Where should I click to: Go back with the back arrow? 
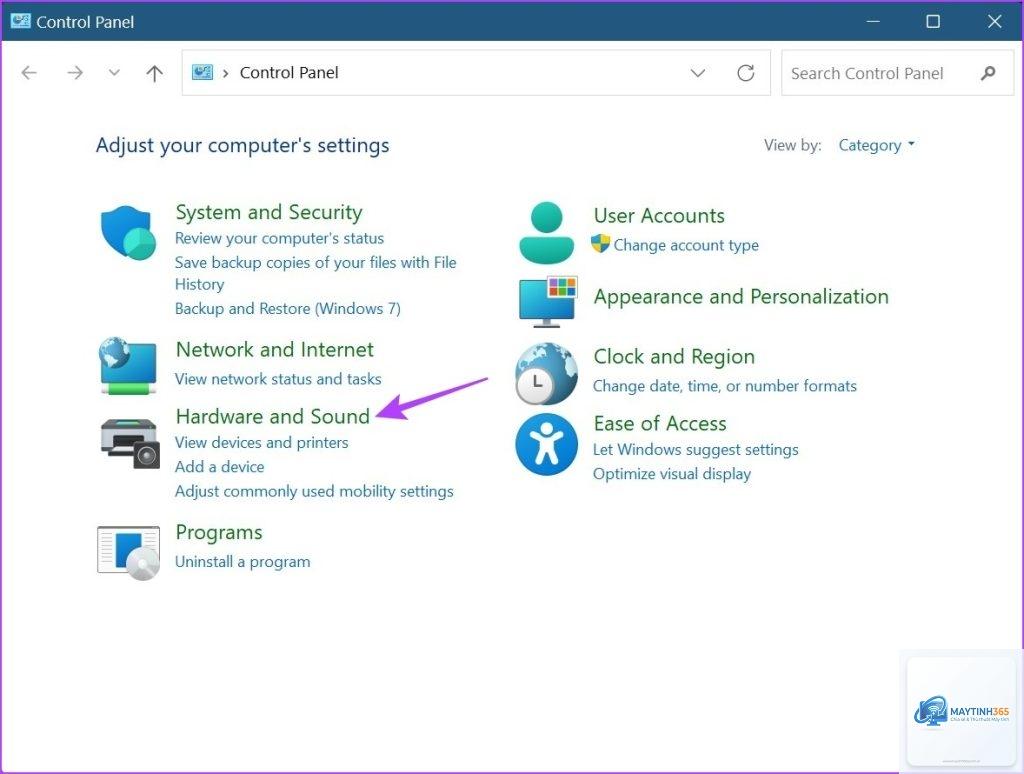[29, 73]
